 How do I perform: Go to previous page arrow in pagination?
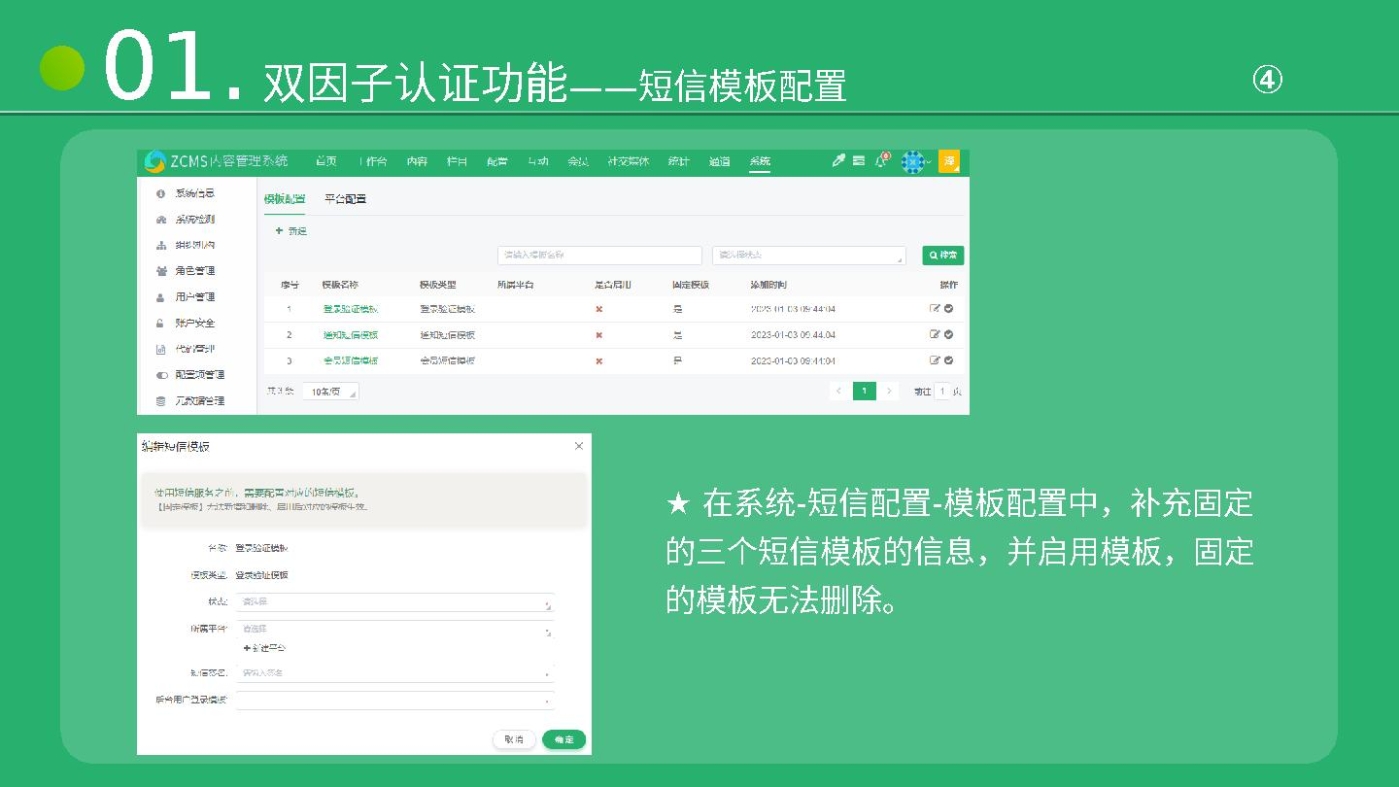(839, 391)
